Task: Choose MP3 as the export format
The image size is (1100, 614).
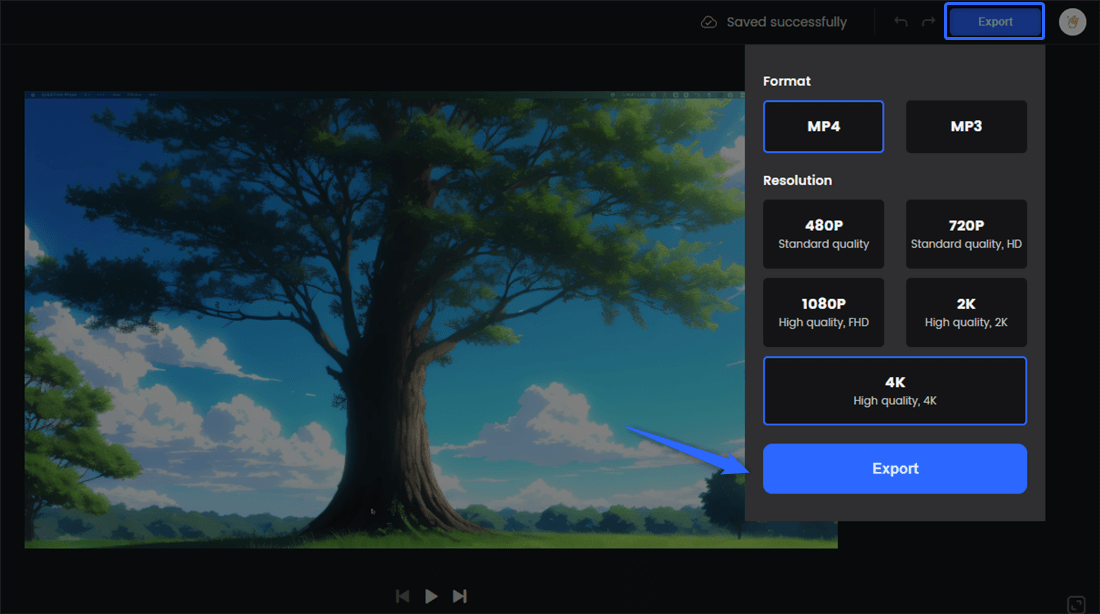Action: tap(966, 127)
